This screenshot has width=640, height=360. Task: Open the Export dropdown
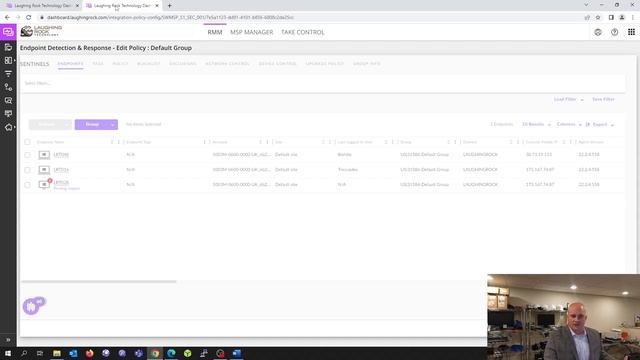pyautogui.click(x=600, y=124)
